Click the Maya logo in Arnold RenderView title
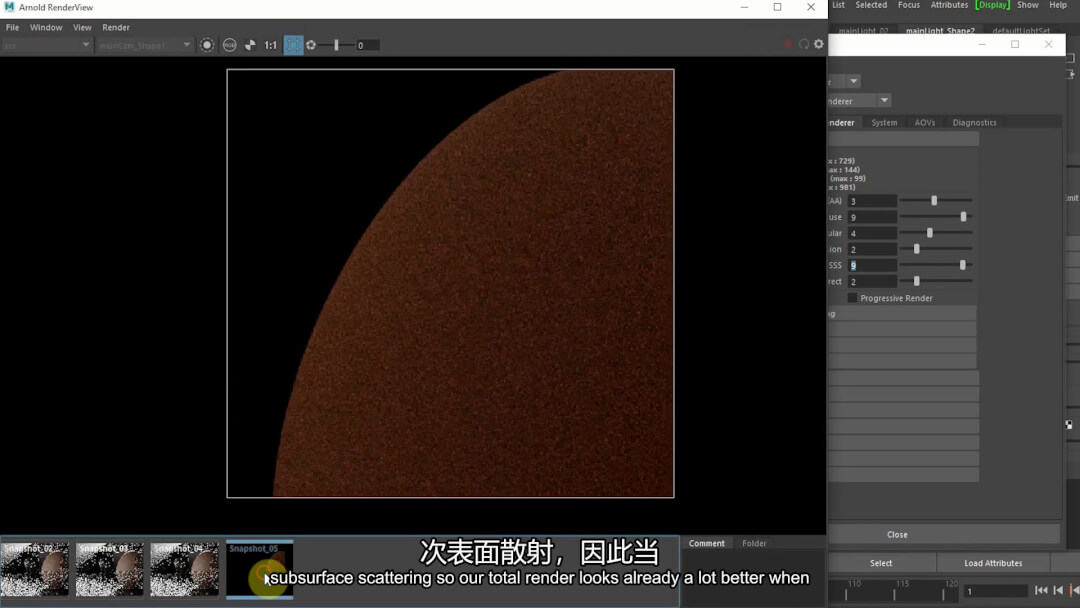Viewport: 1080px width, 608px height. [9, 7]
